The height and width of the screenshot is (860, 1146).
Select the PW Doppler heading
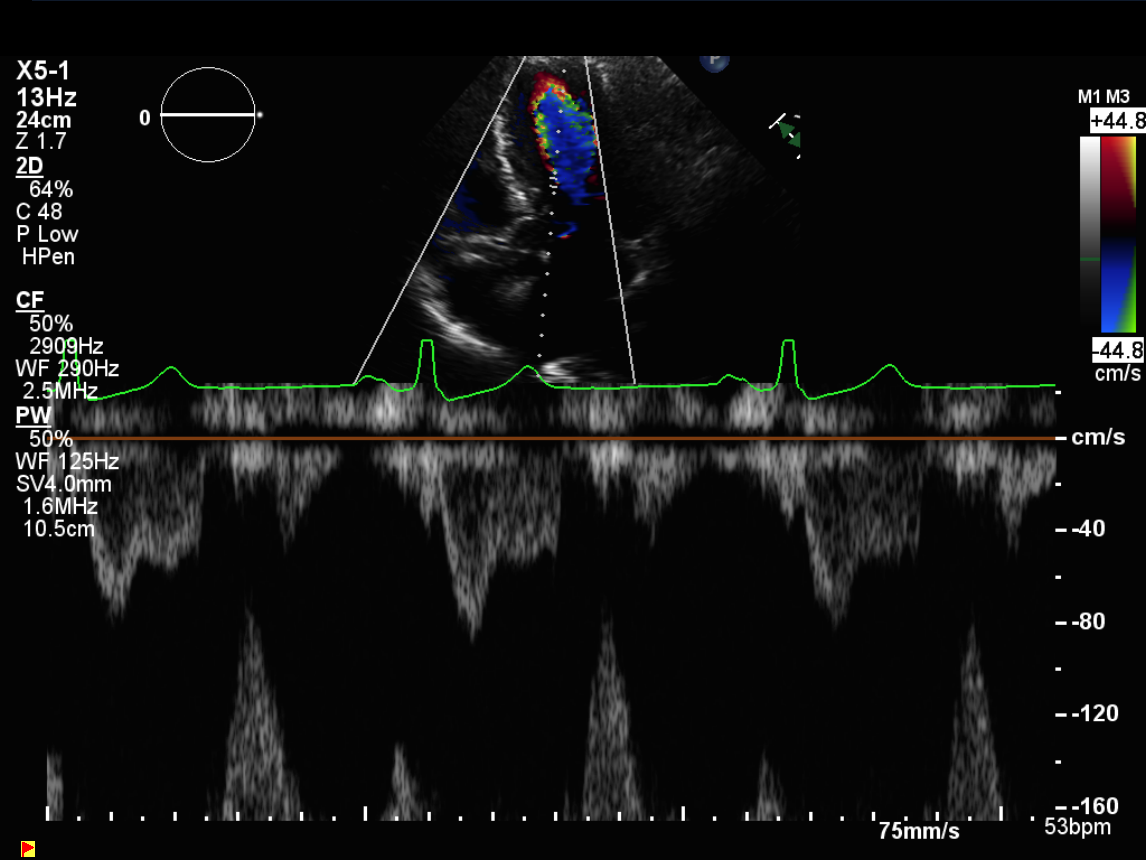point(30,415)
